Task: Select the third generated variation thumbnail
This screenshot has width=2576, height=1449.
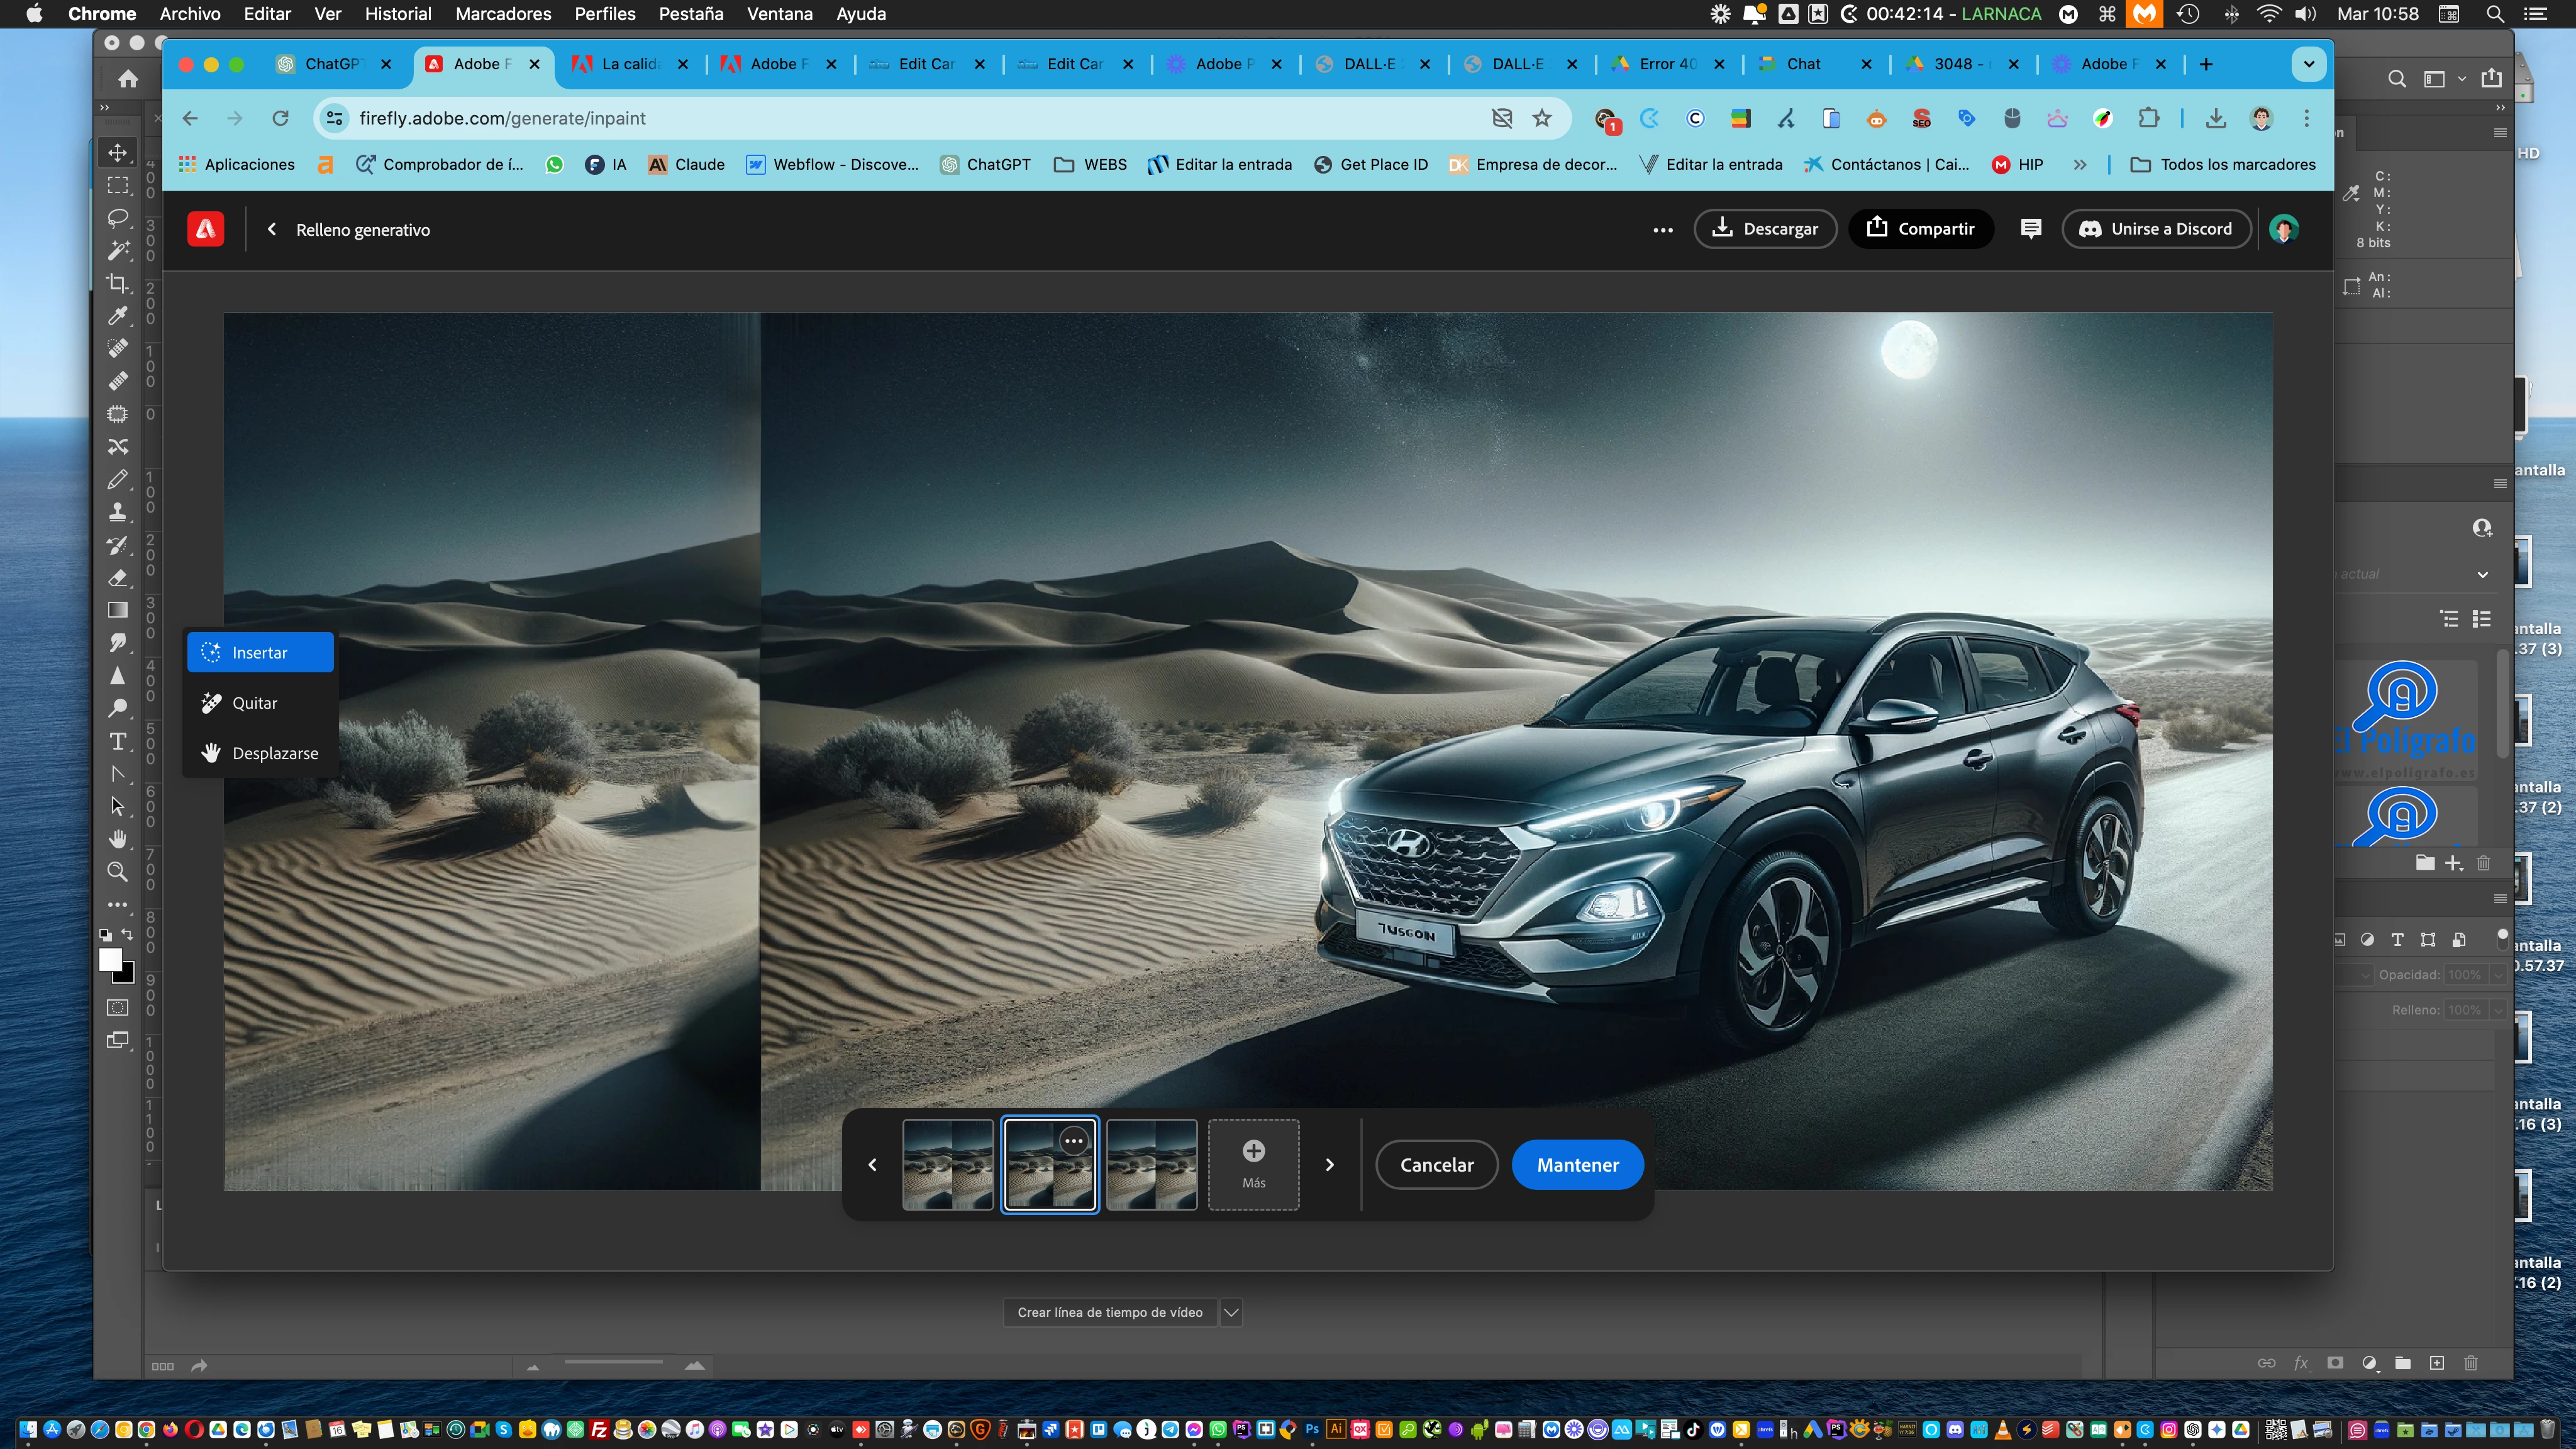Action: pyautogui.click(x=1151, y=1164)
